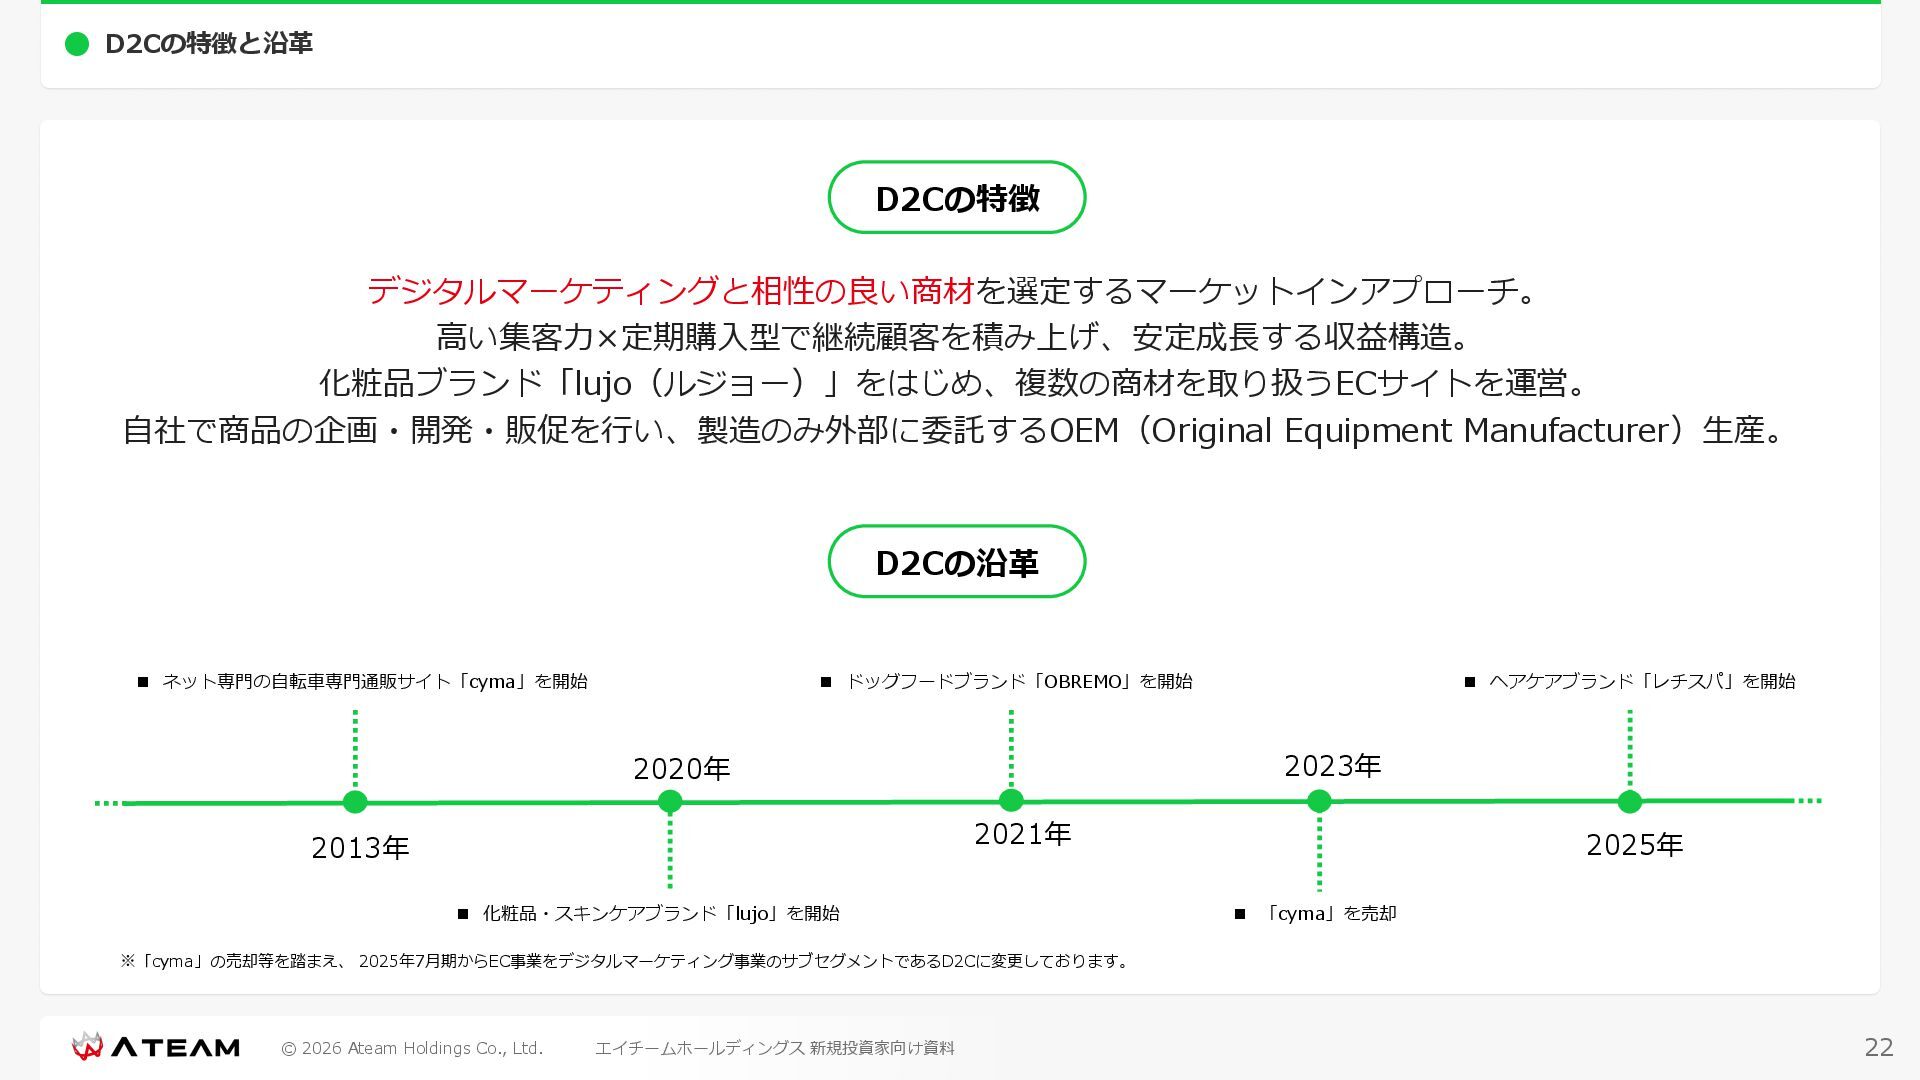Click the cyma sale bullet square
Image resolution: width=1920 pixels, height=1080 pixels.
[x=1240, y=914]
